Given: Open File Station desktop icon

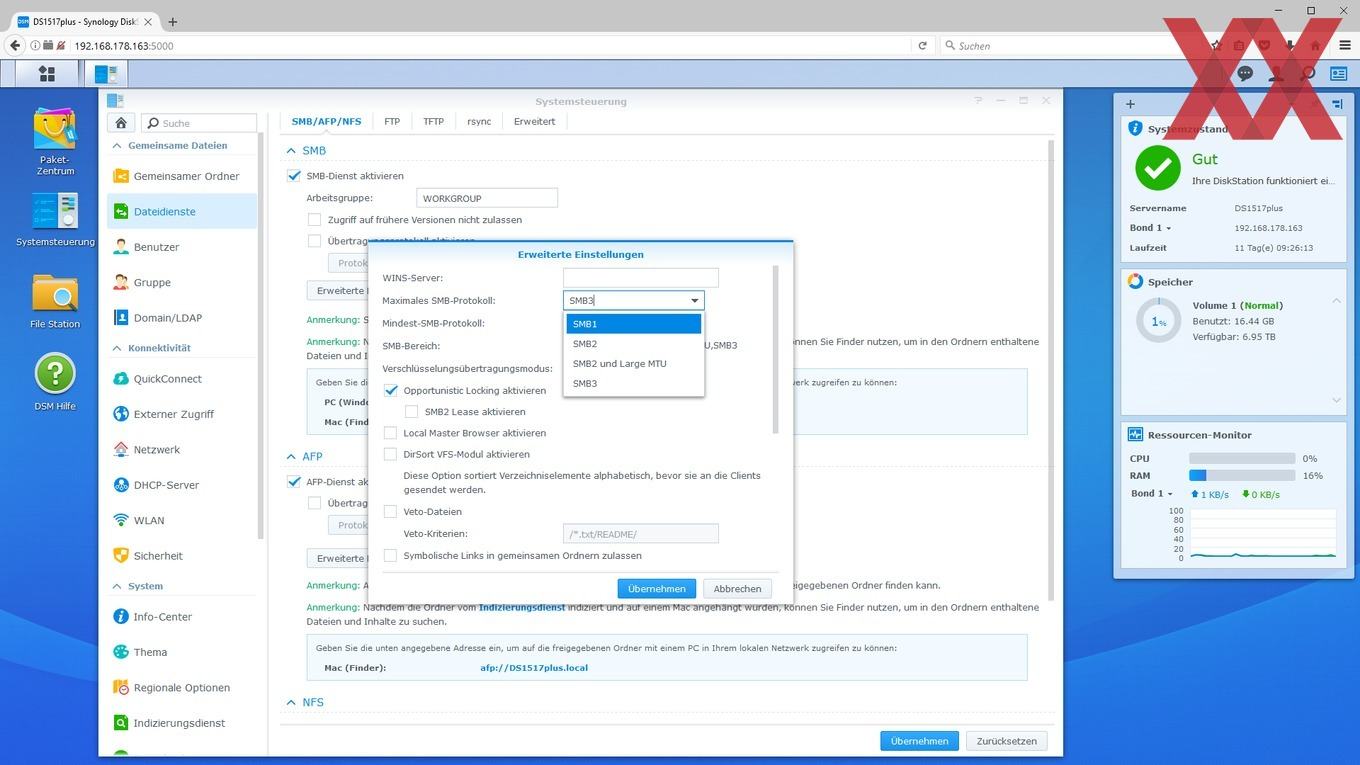Looking at the screenshot, I should pyautogui.click(x=56, y=302).
